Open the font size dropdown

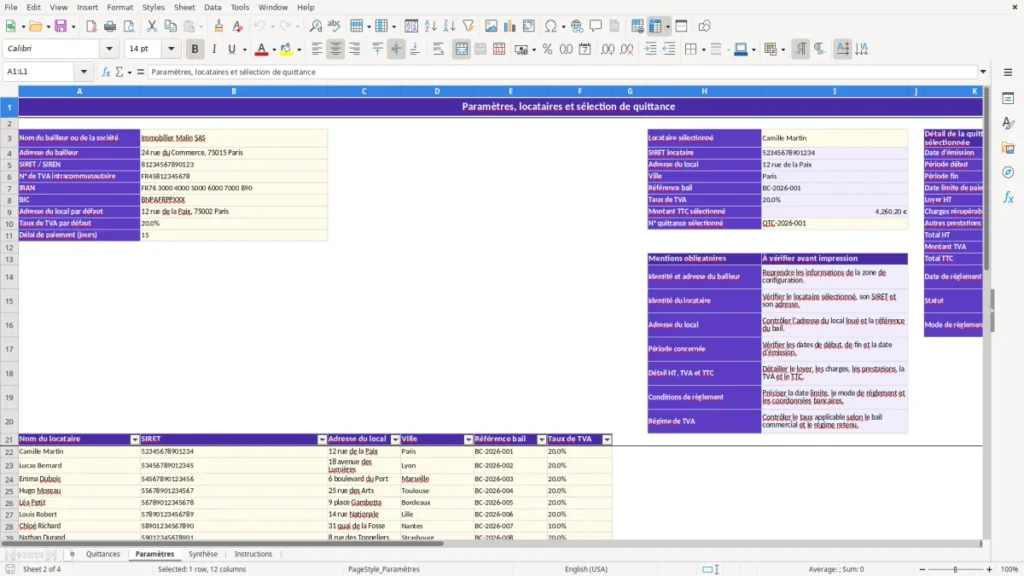coord(171,48)
